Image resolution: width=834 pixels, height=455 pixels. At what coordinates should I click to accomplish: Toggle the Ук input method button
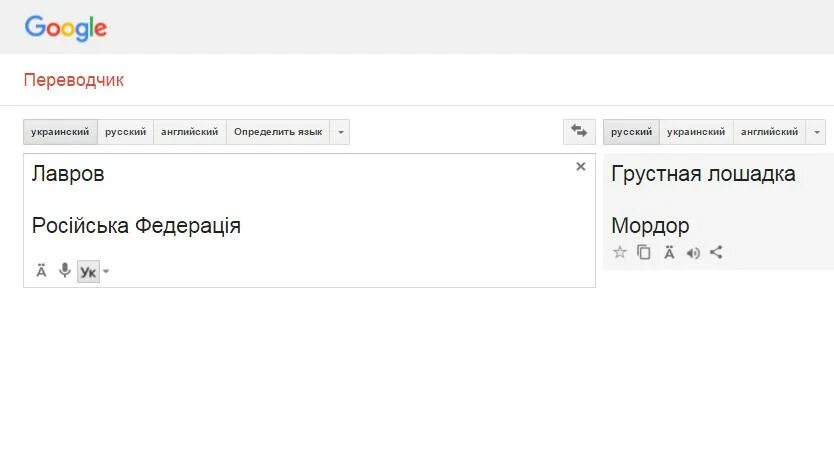[x=88, y=271]
